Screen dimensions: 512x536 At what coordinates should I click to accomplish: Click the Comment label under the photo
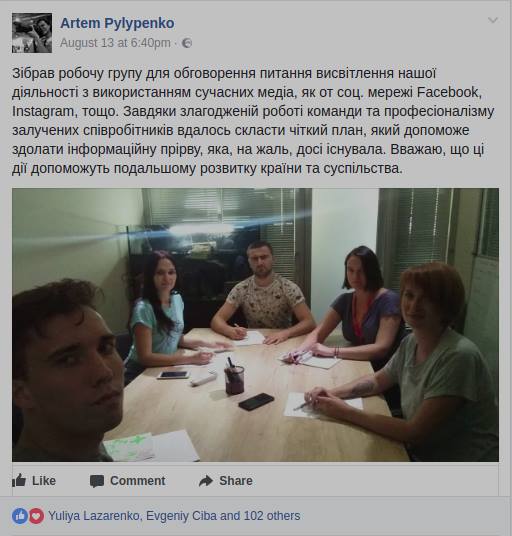(137, 481)
